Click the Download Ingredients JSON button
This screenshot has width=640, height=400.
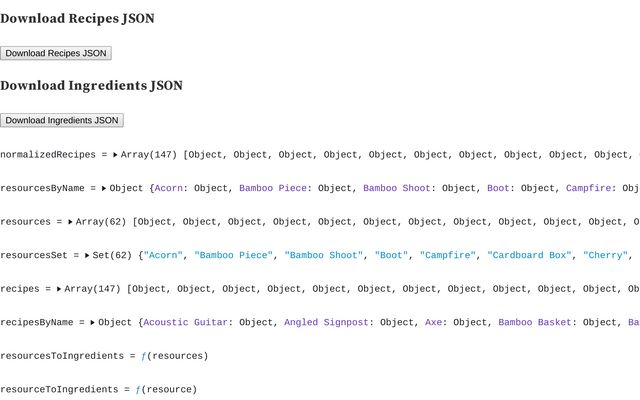pos(62,120)
